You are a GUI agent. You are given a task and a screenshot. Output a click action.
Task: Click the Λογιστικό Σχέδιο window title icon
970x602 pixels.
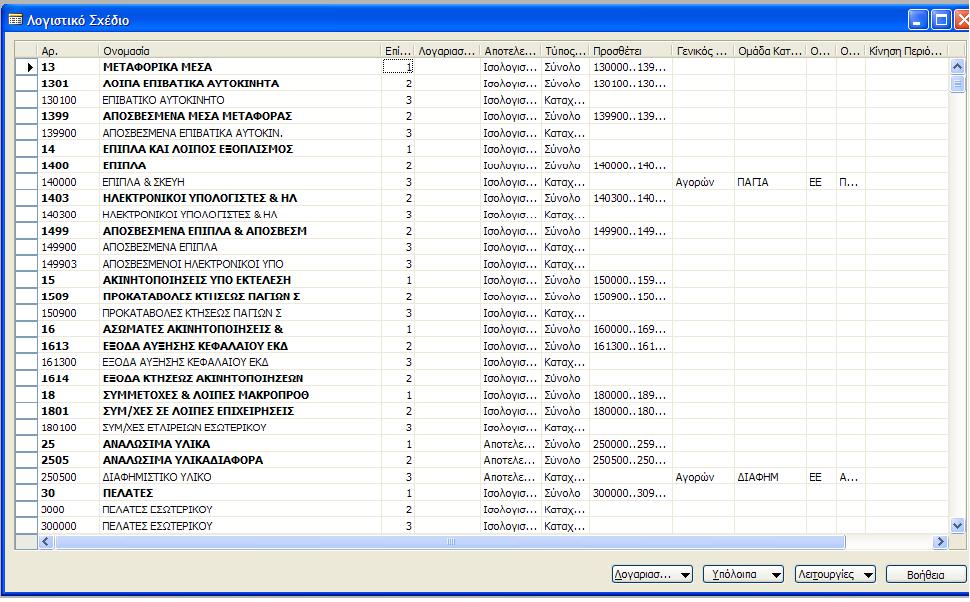[x=15, y=20]
